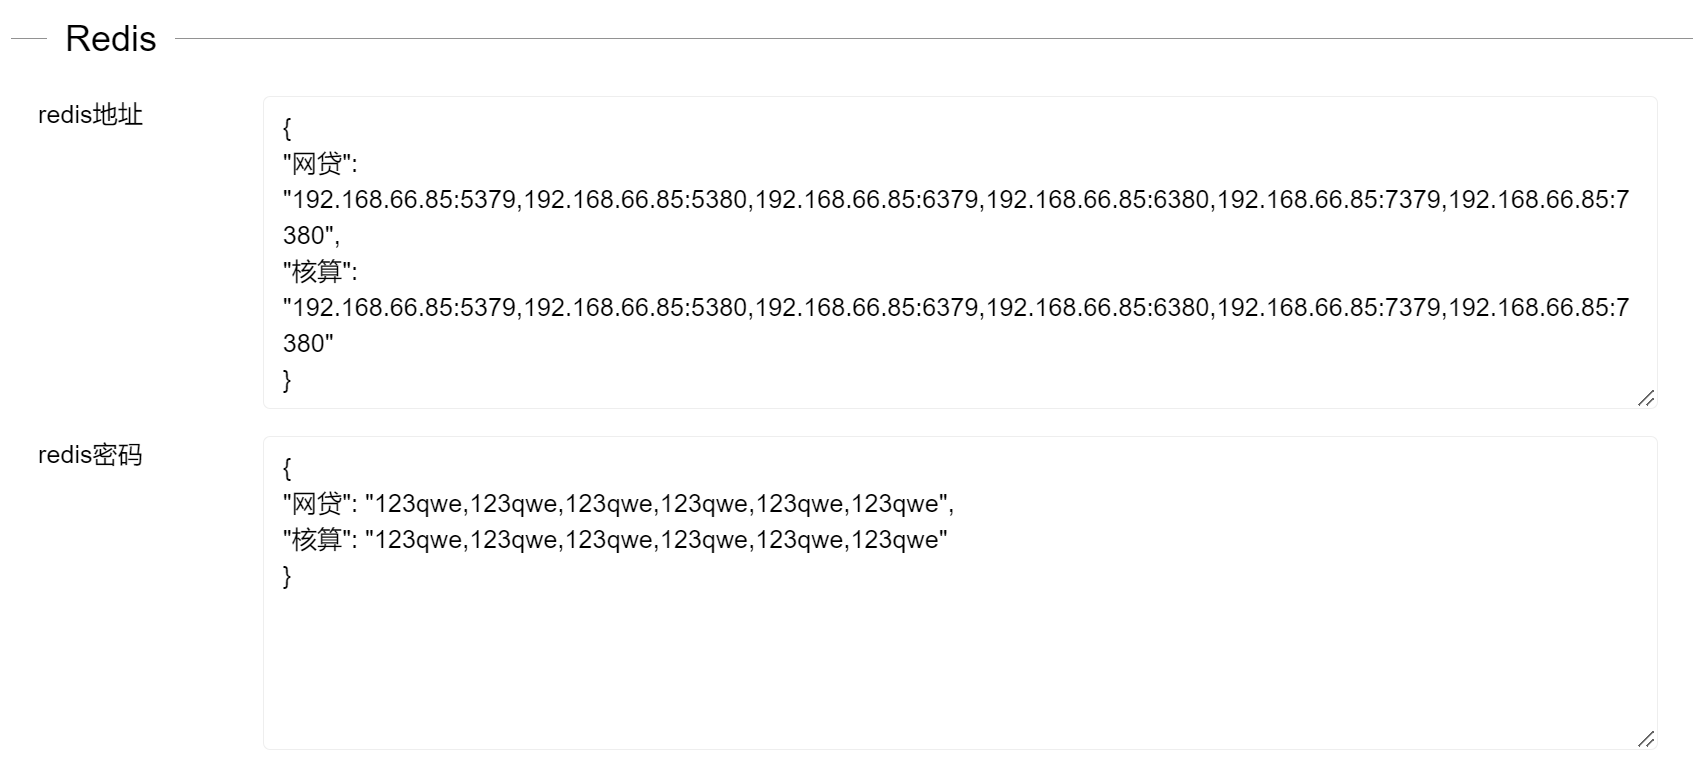
Task: Click the Redis section heading
Action: point(111,39)
